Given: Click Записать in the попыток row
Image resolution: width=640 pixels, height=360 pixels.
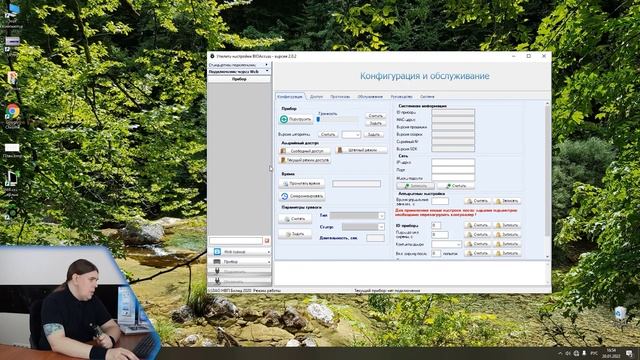Looking at the screenshot, I should (x=507, y=253).
